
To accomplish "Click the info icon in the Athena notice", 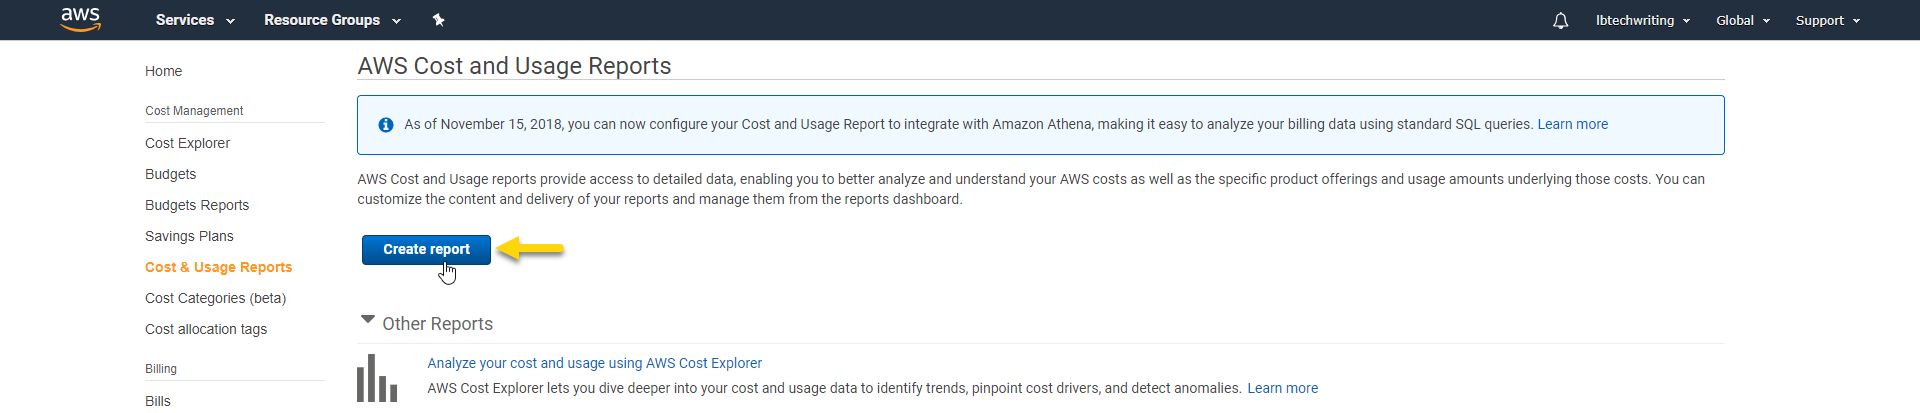I will point(386,125).
